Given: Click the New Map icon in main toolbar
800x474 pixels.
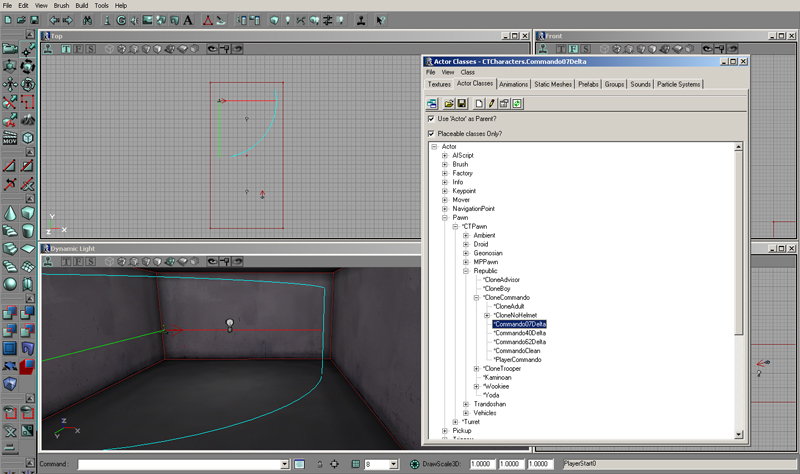Looking at the screenshot, I should click(x=8, y=20).
